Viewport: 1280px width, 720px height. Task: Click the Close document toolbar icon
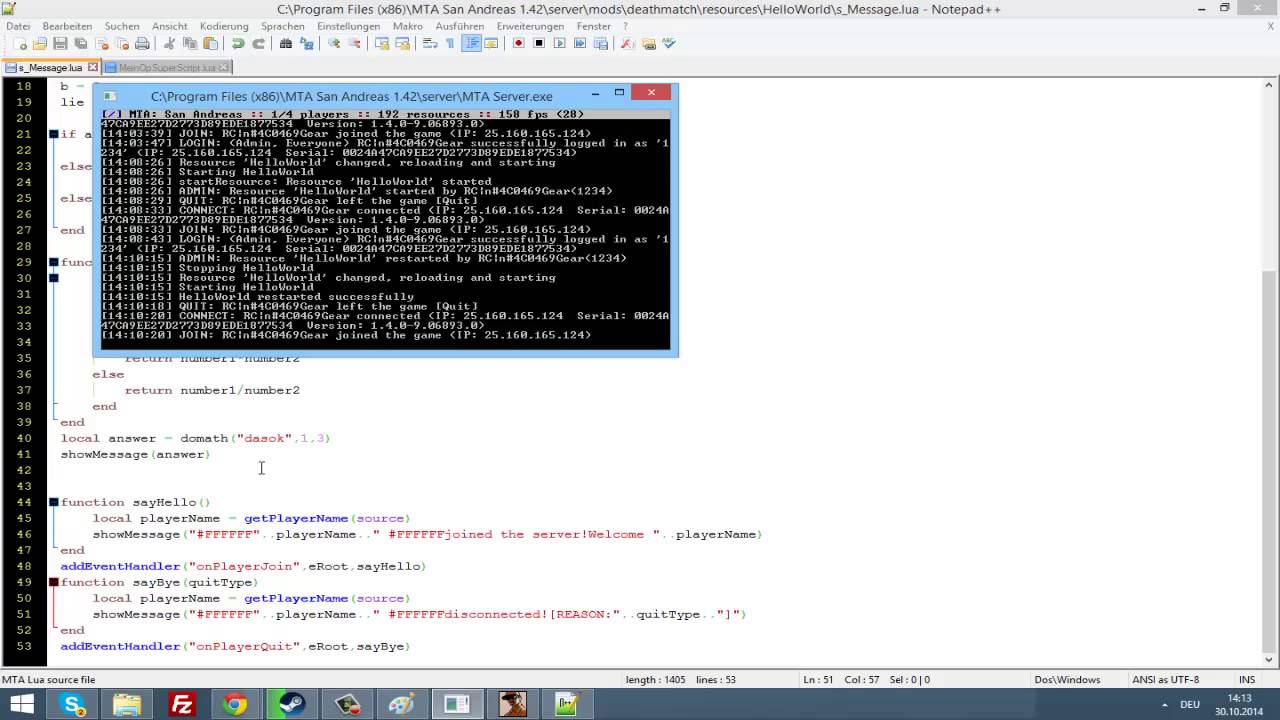click(x=101, y=44)
